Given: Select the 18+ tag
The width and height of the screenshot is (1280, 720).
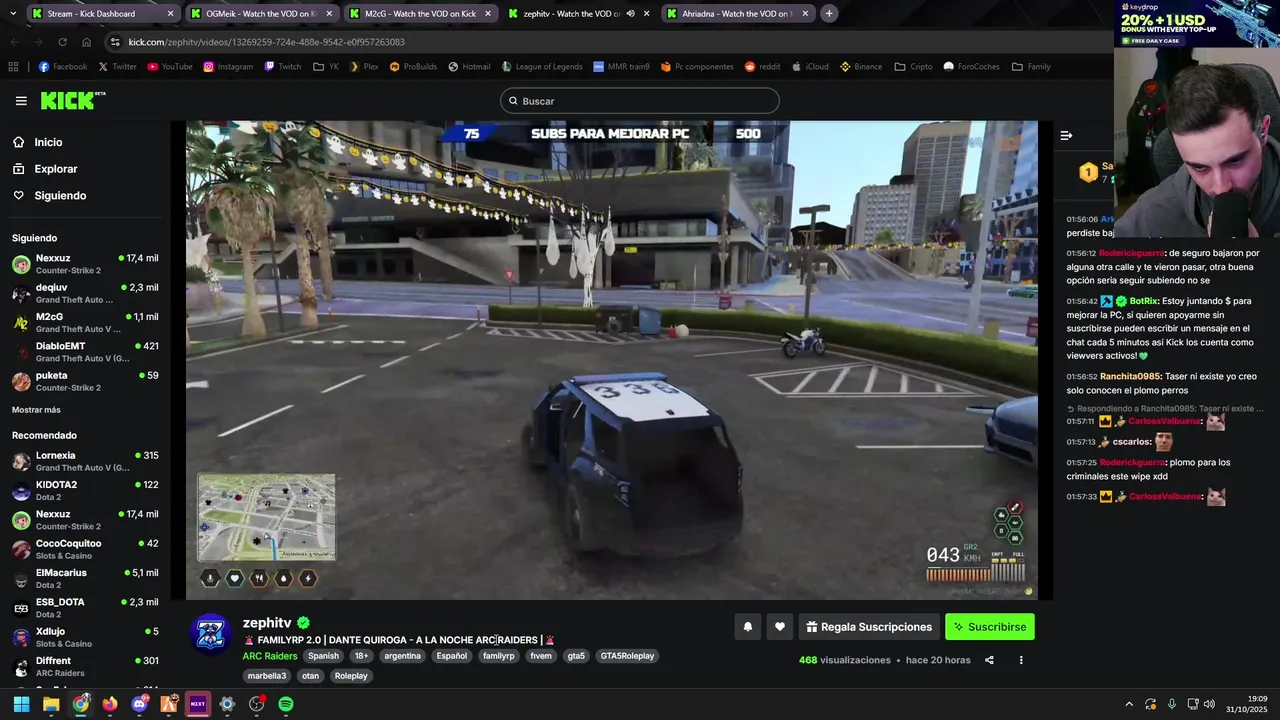Looking at the screenshot, I should click(x=361, y=656).
